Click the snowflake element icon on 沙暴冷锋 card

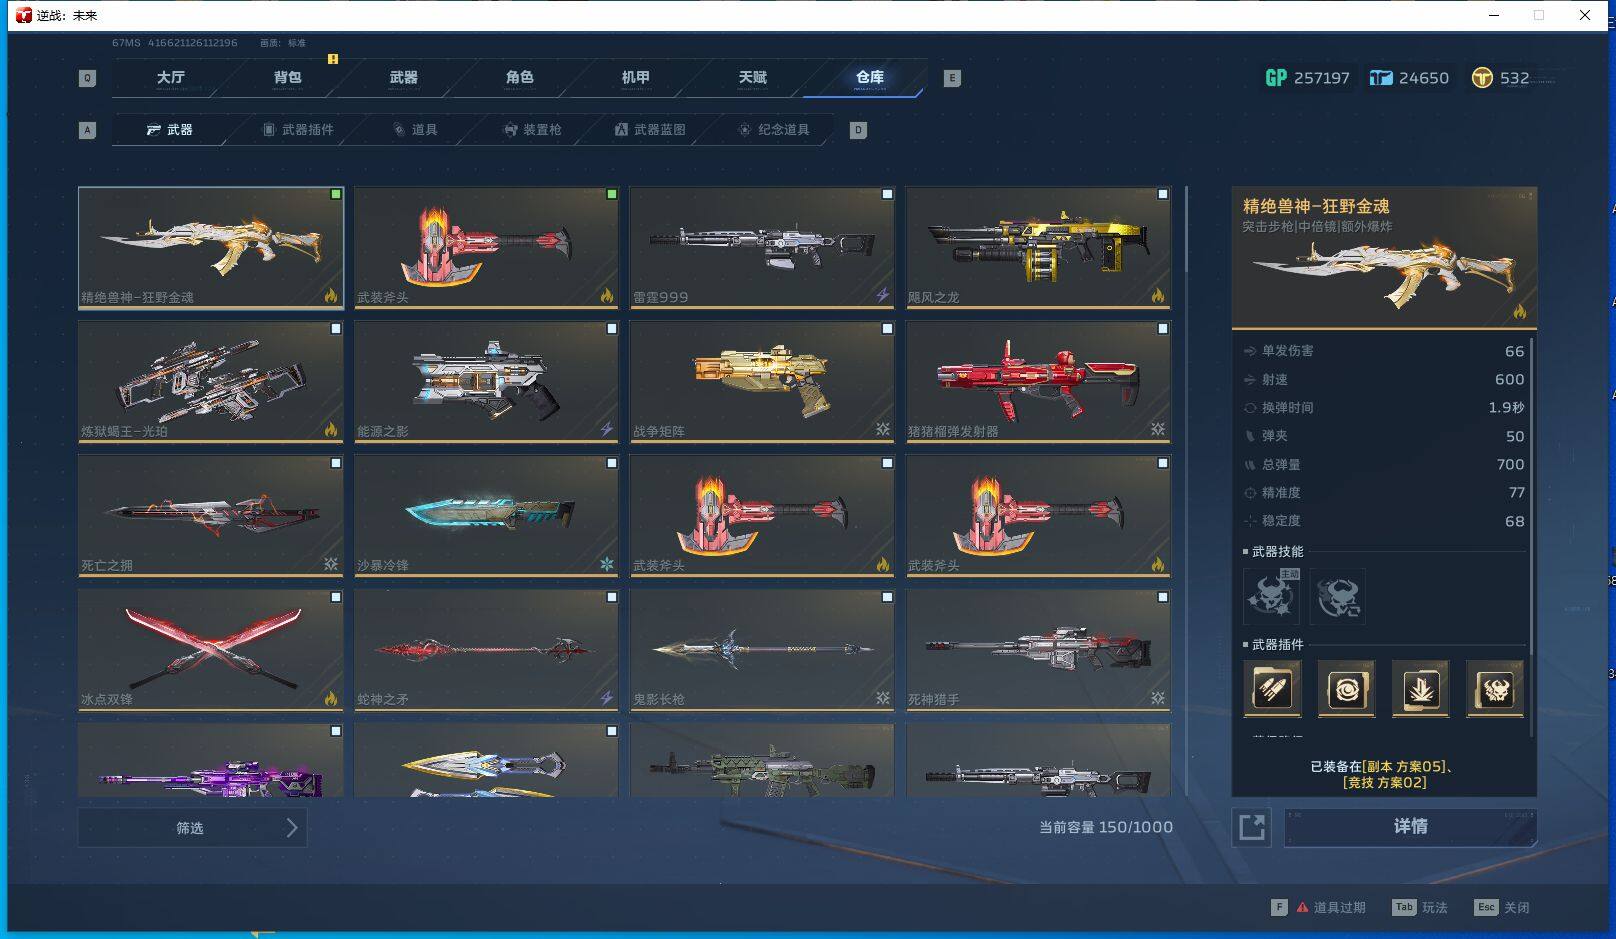(x=606, y=564)
